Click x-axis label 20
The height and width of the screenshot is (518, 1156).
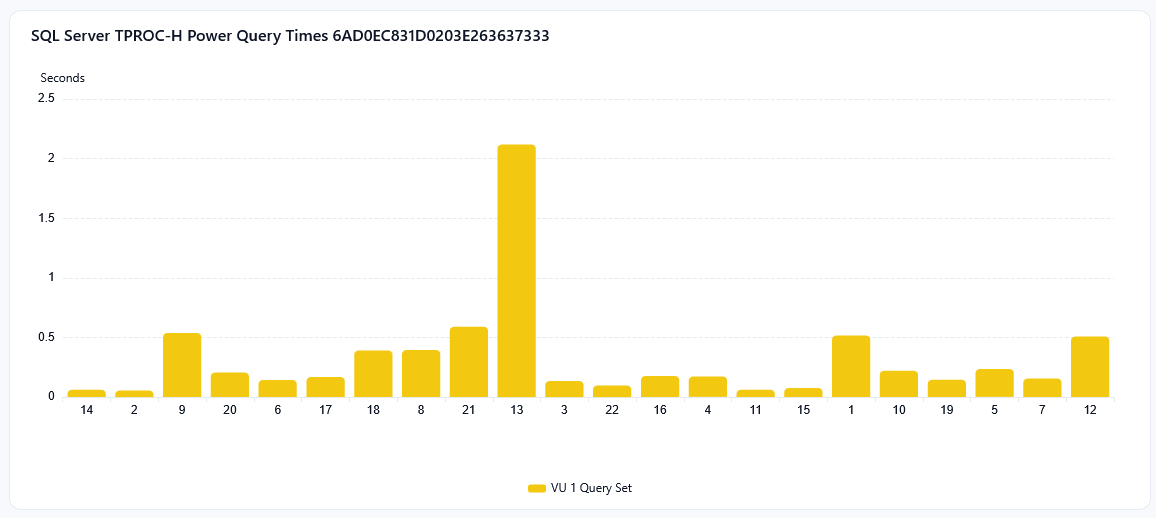click(230, 411)
